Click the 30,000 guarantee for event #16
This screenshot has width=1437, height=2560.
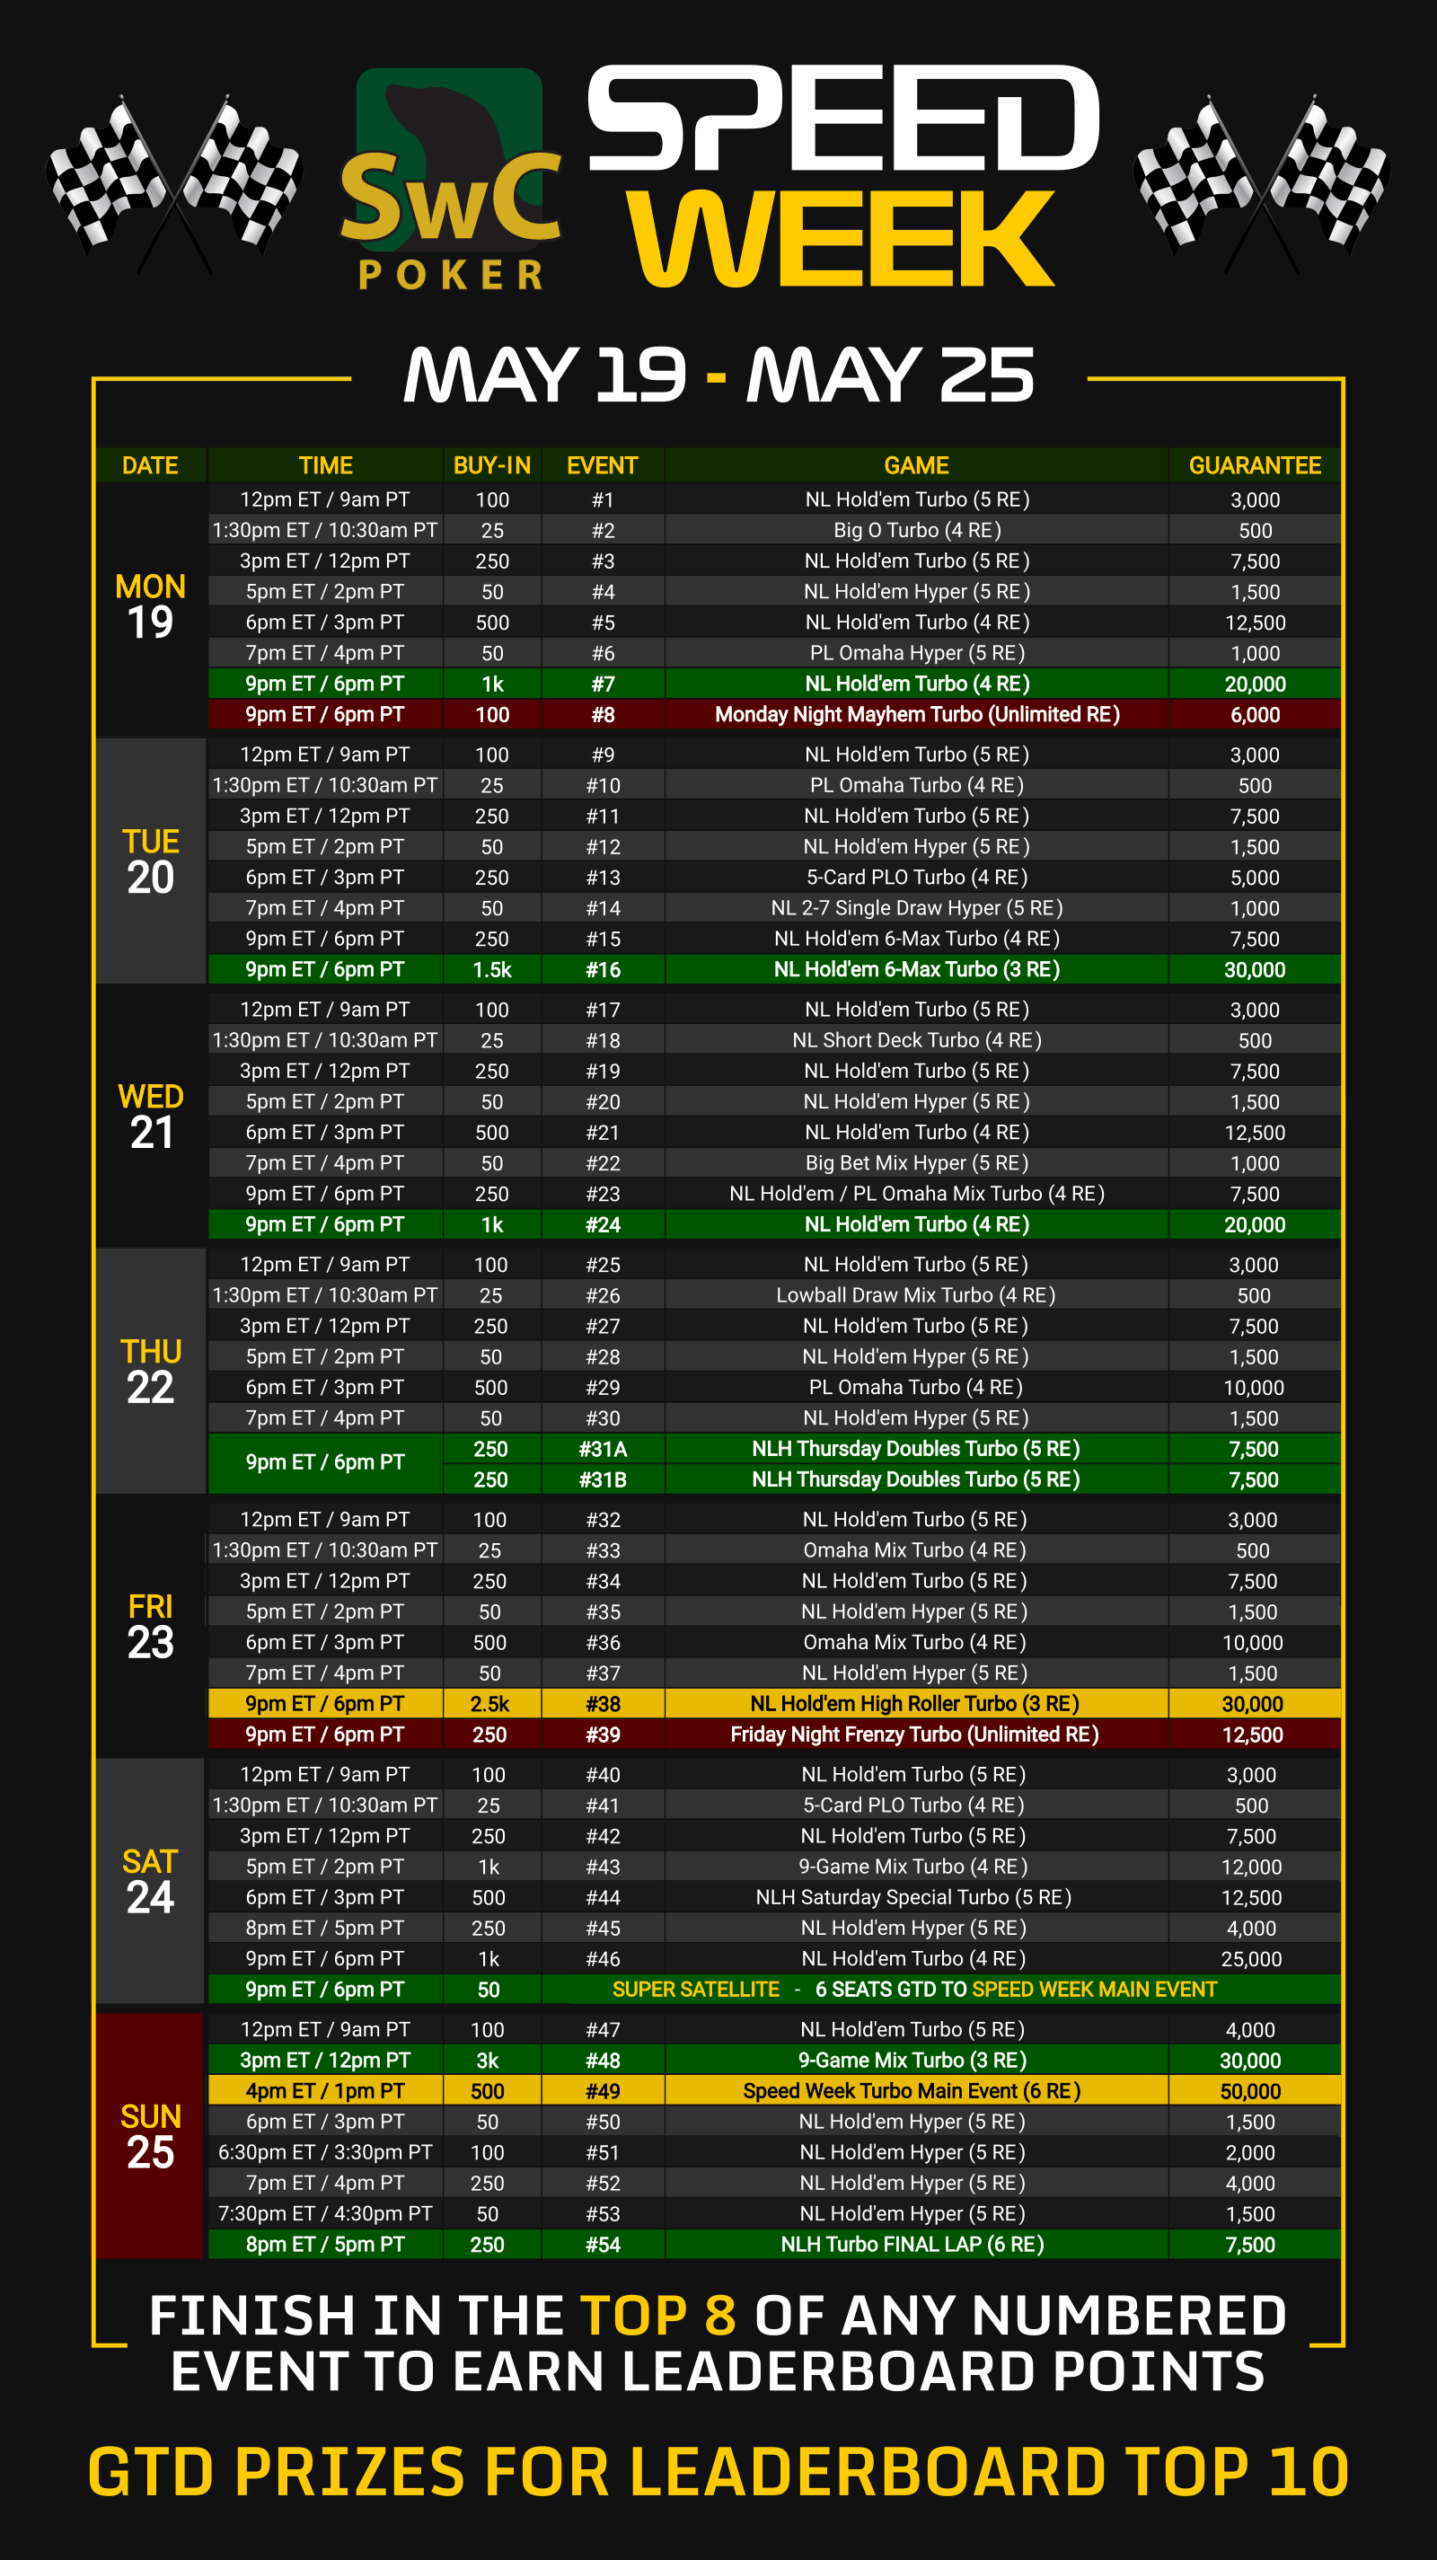(x=1255, y=969)
